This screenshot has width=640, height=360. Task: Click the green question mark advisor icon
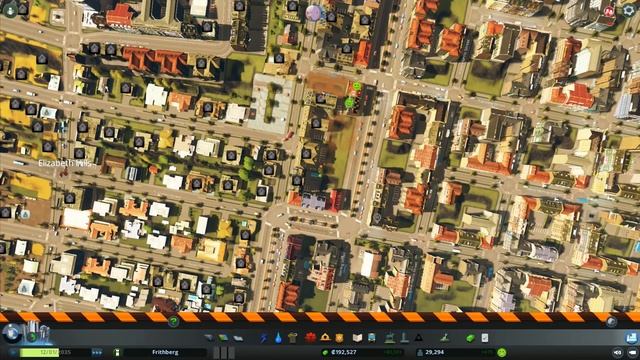[173, 321]
